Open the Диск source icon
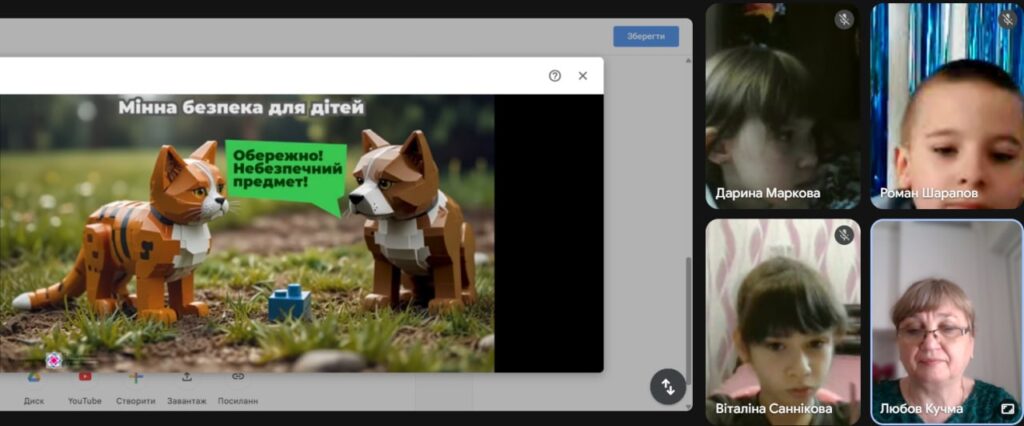Image resolution: width=1024 pixels, height=426 pixels. (x=34, y=377)
